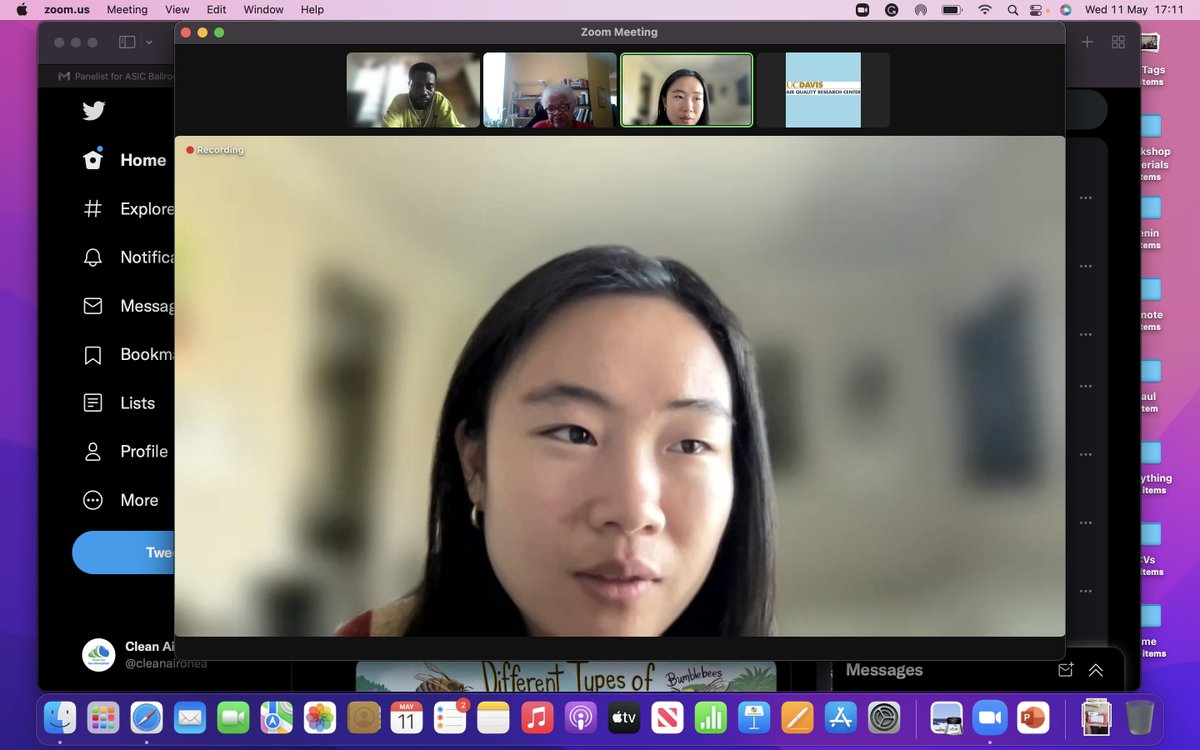Open Twitter Notifications bell
The height and width of the screenshot is (750, 1200).
coord(93,257)
